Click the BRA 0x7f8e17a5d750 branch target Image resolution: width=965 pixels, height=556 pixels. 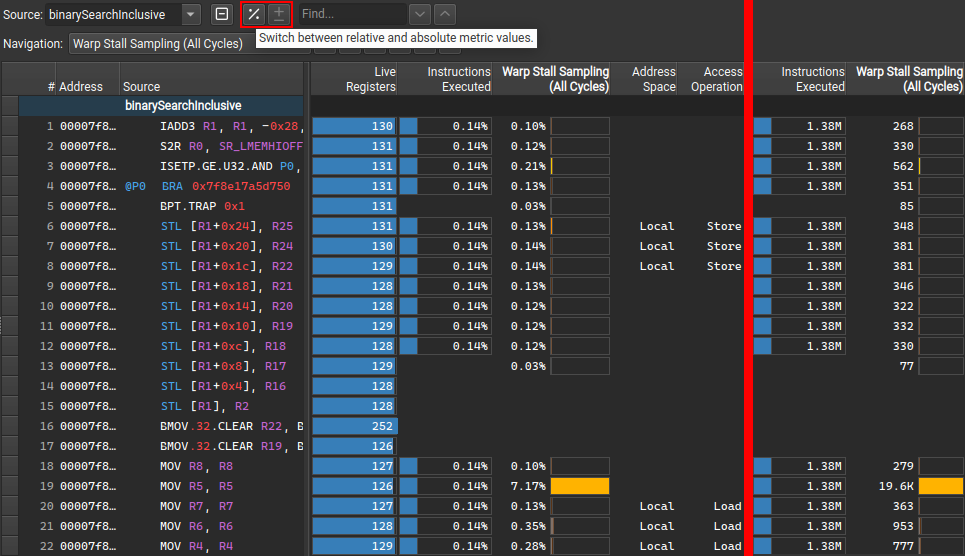tap(240, 186)
